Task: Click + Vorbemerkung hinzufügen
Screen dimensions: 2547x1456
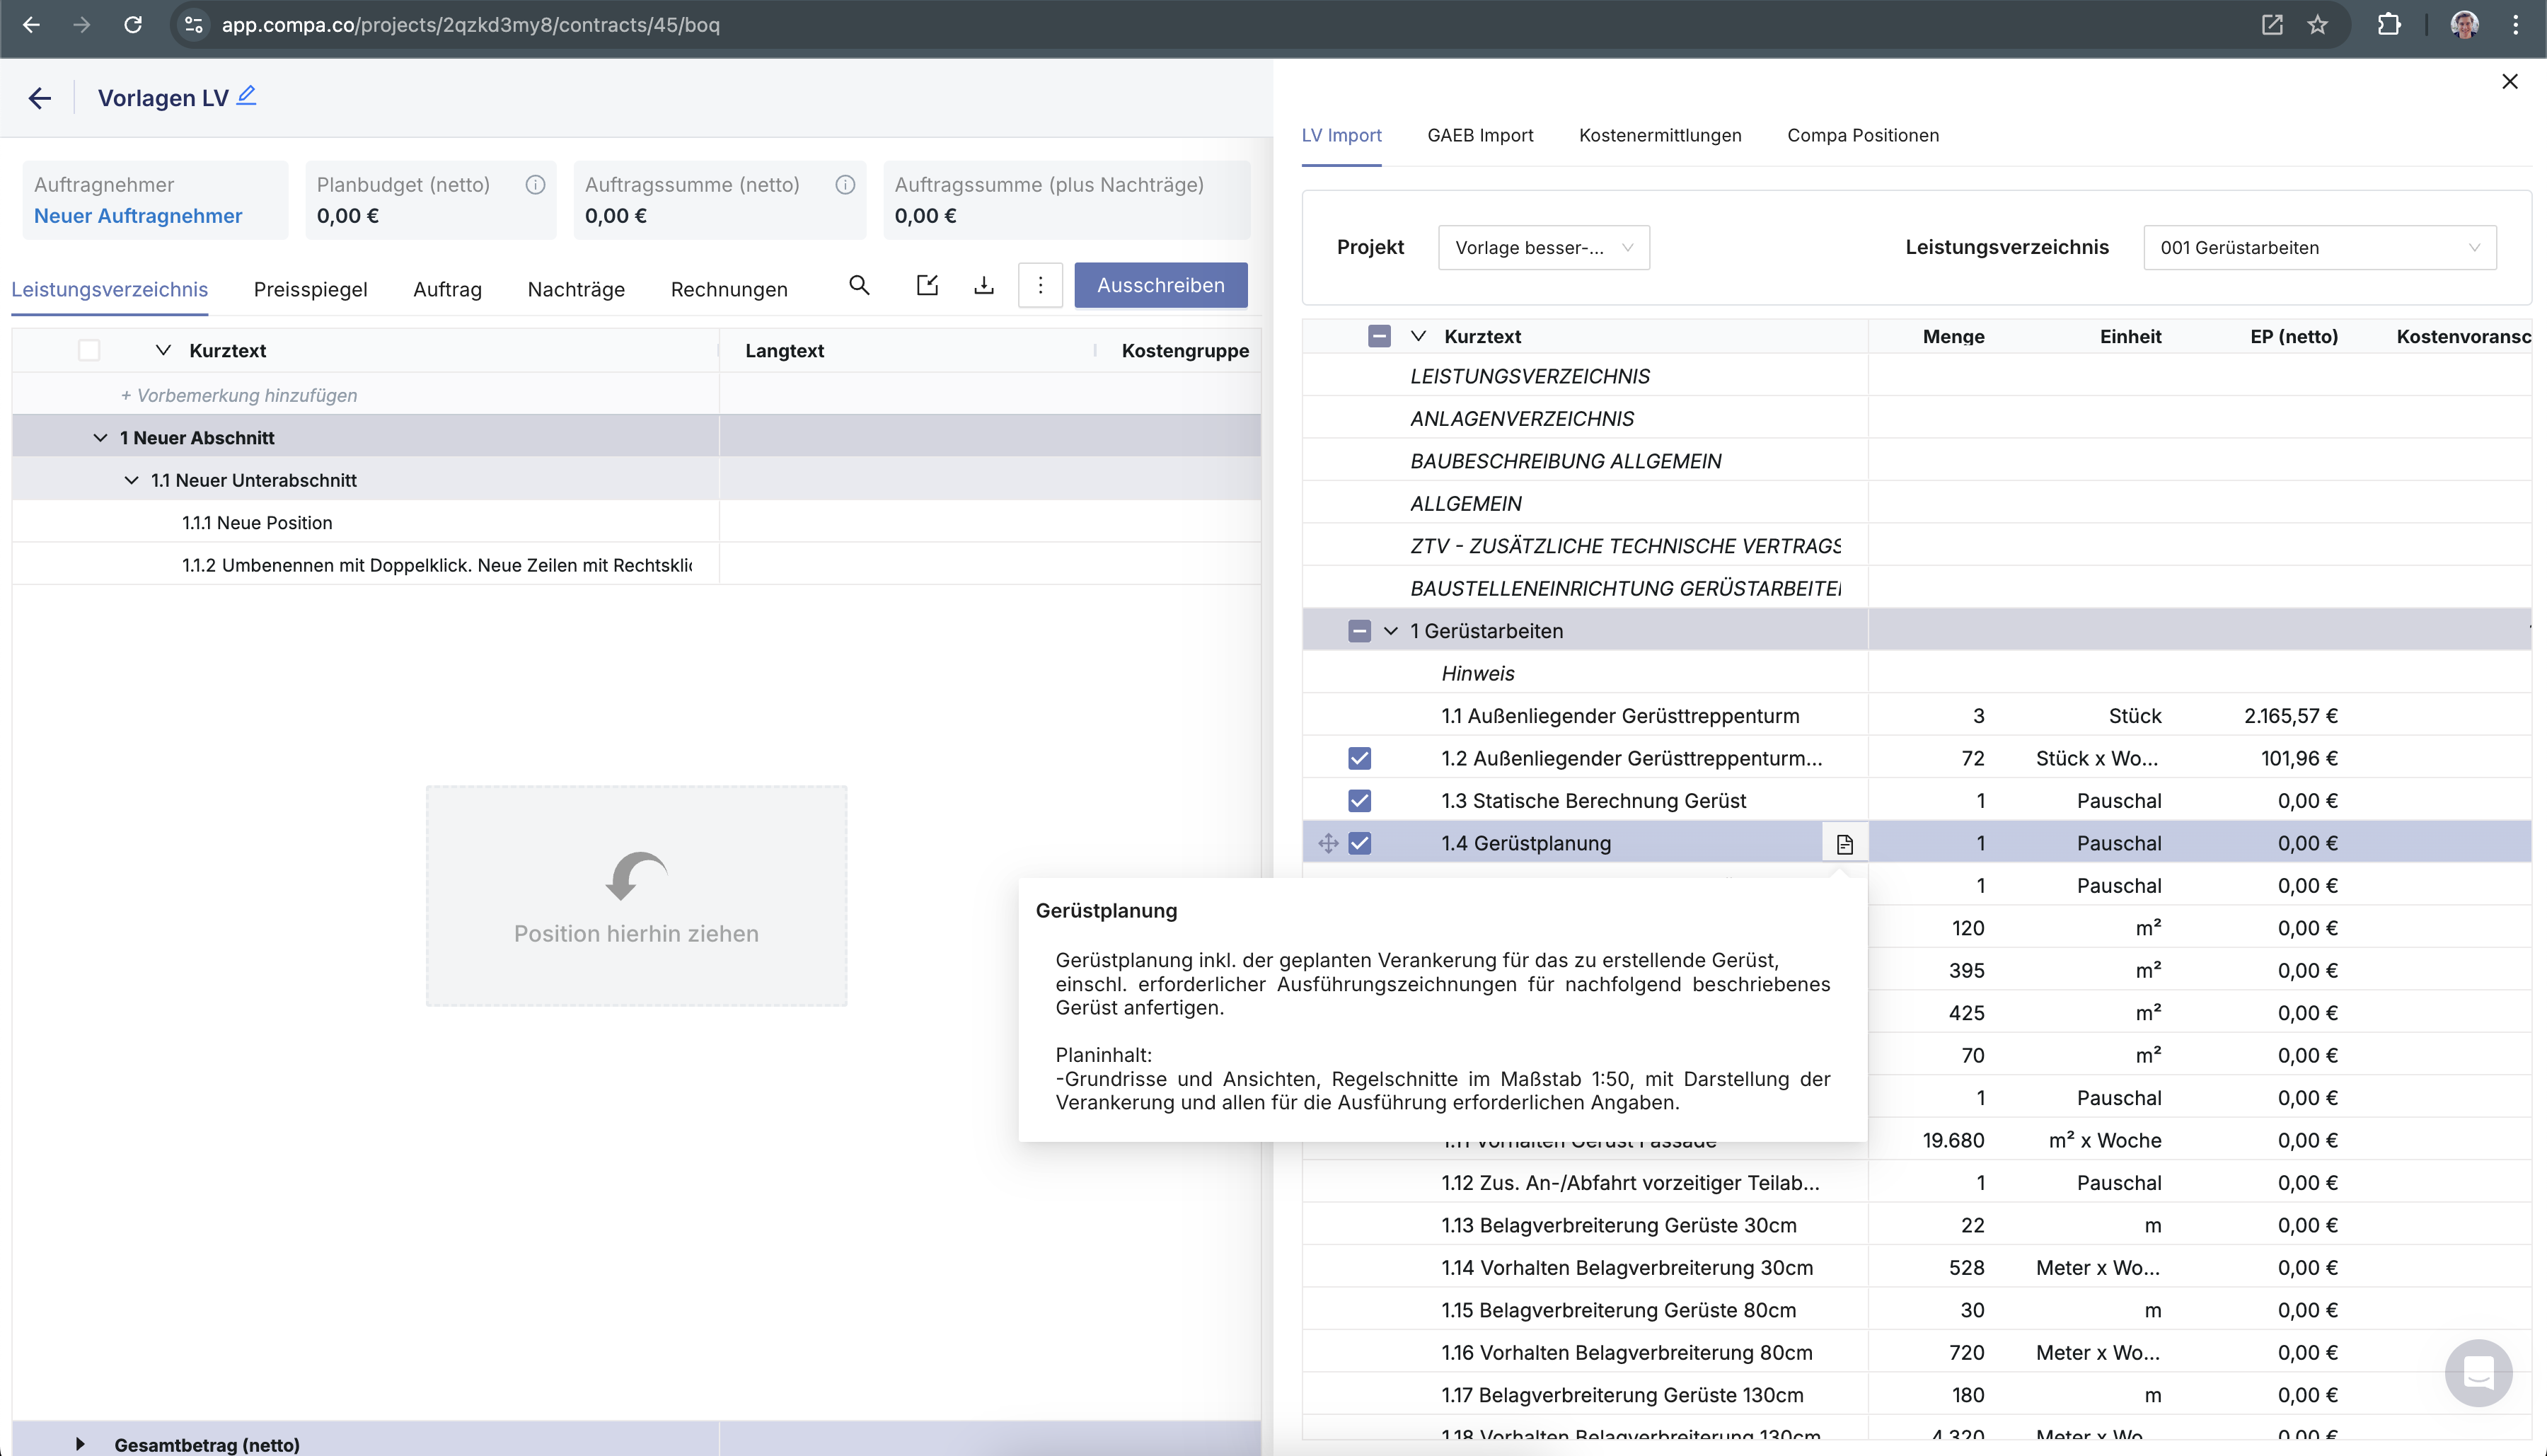Action: pyautogui.click(x=239, y=395)
